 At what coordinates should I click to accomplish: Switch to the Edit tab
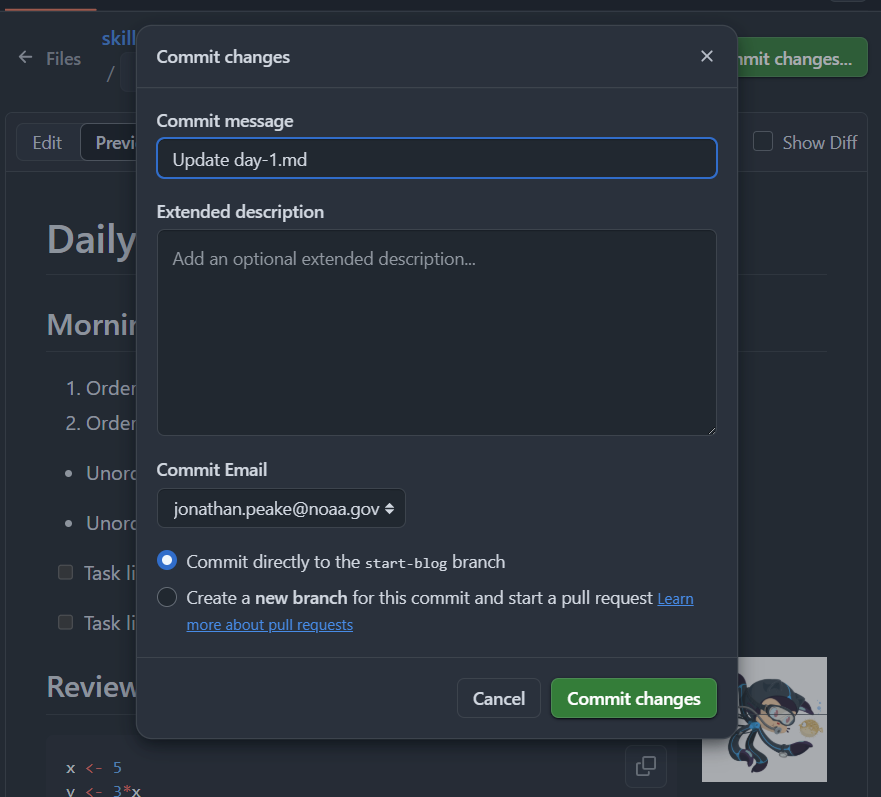coord(47,142)
